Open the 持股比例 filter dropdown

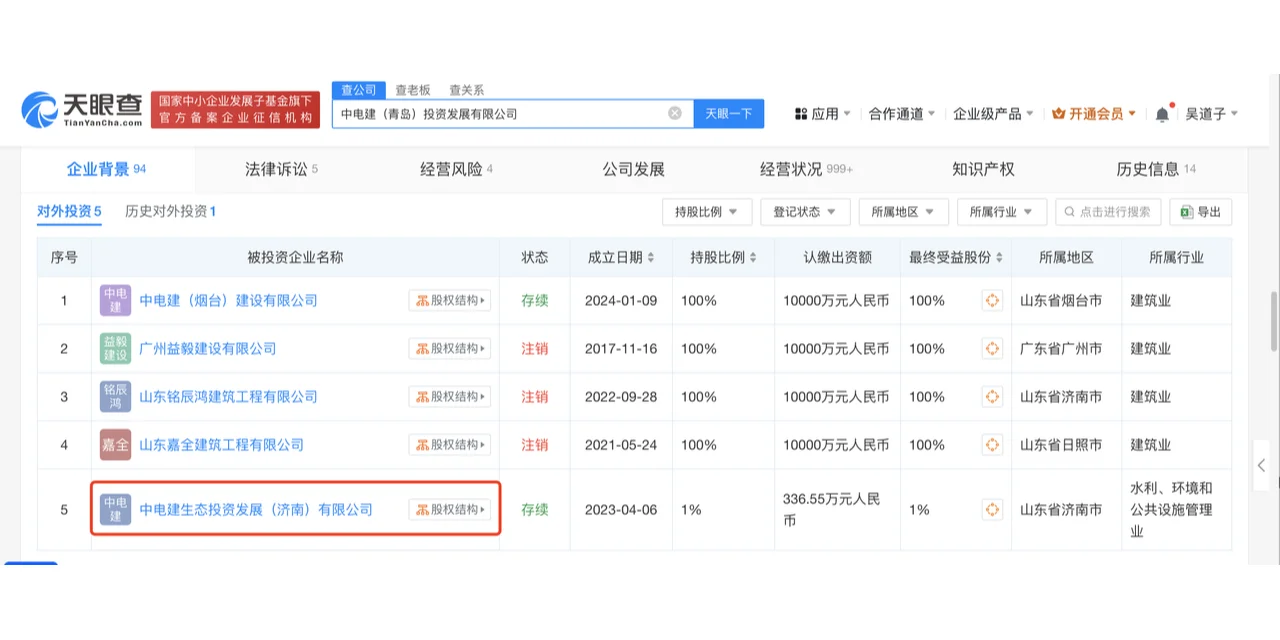click(x=706, y=212)
